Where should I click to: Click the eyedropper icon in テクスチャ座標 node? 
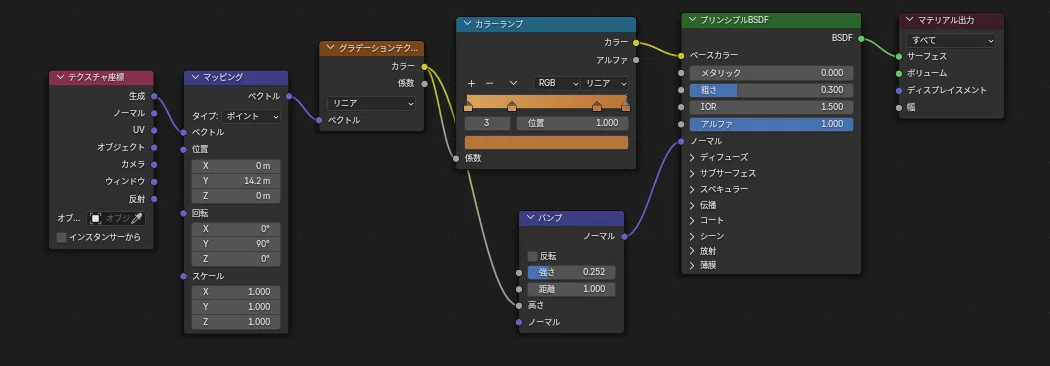(136, 218)
